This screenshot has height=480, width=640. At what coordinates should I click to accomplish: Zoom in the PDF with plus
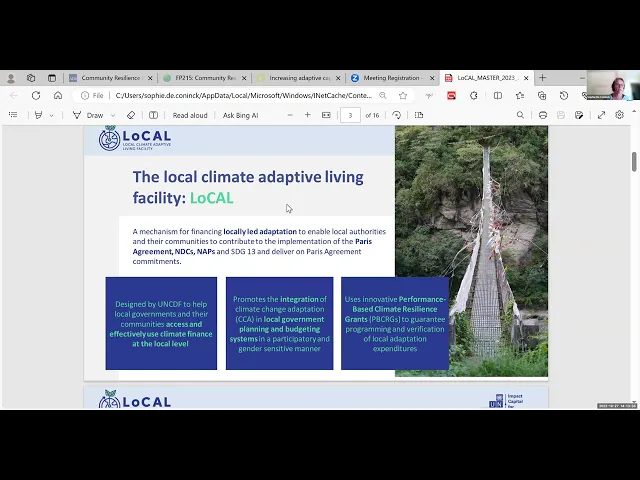click(308, 115)
